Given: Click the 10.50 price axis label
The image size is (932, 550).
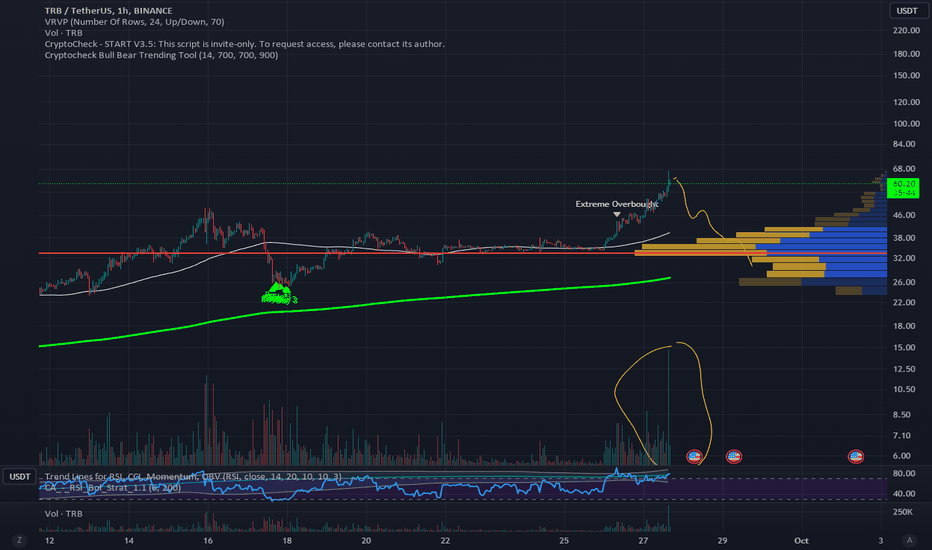Looking at the screenshot, I should (x=903, y=389).
